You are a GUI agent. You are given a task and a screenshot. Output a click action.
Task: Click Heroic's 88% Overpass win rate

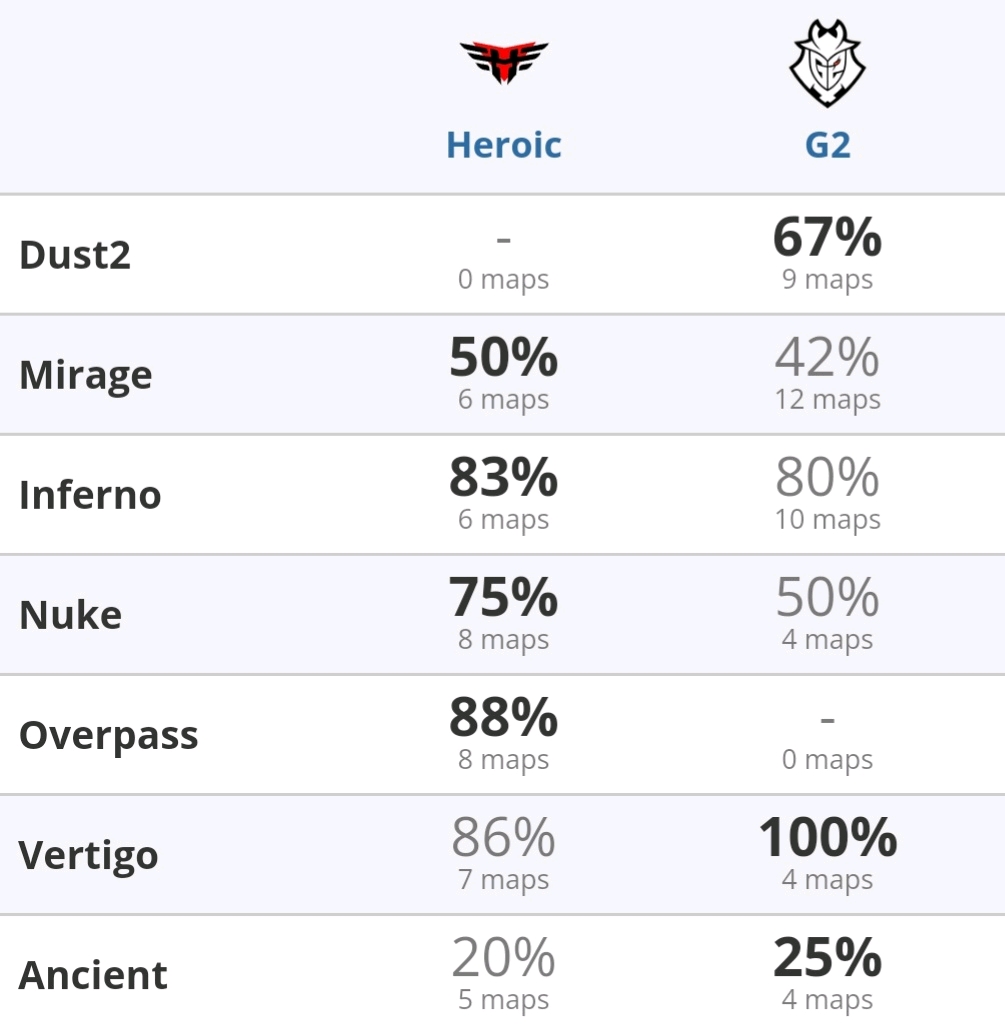(x=504, y=717)
